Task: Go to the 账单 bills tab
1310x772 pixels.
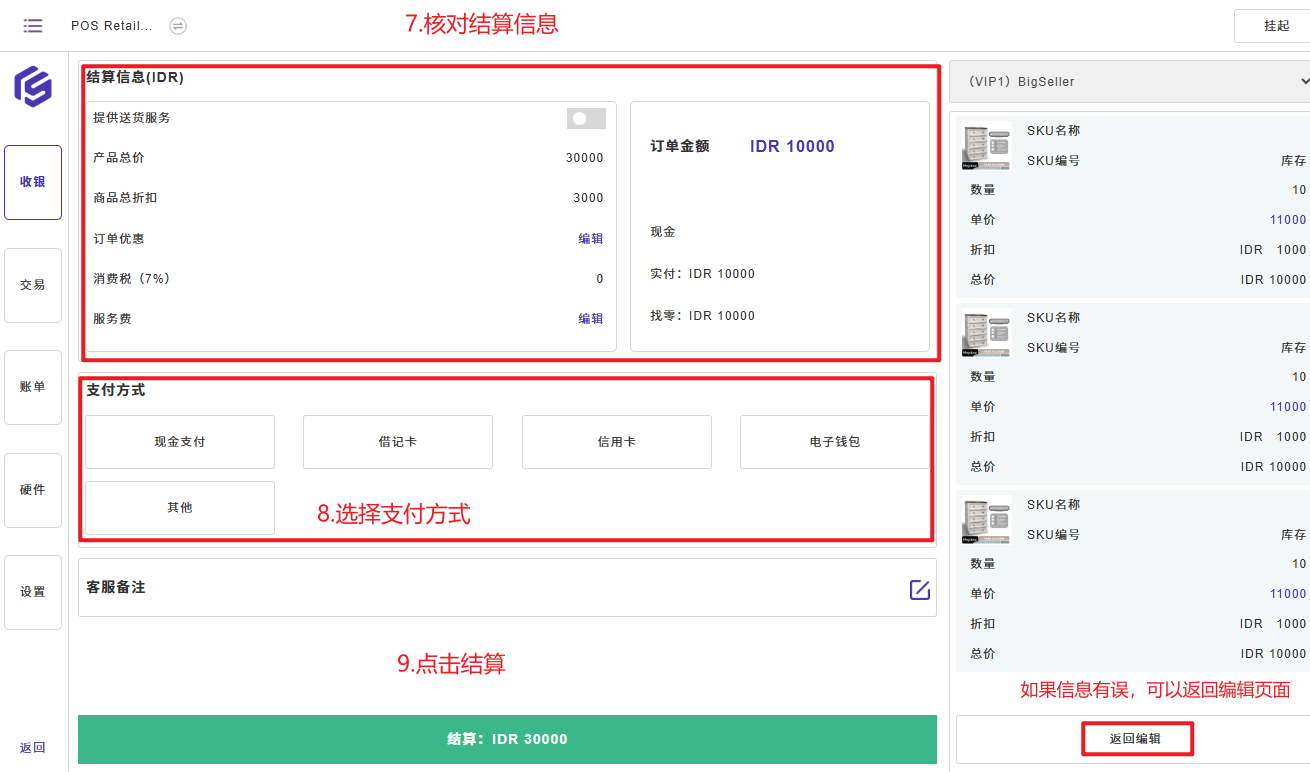Action: click(x=33, y=387)
